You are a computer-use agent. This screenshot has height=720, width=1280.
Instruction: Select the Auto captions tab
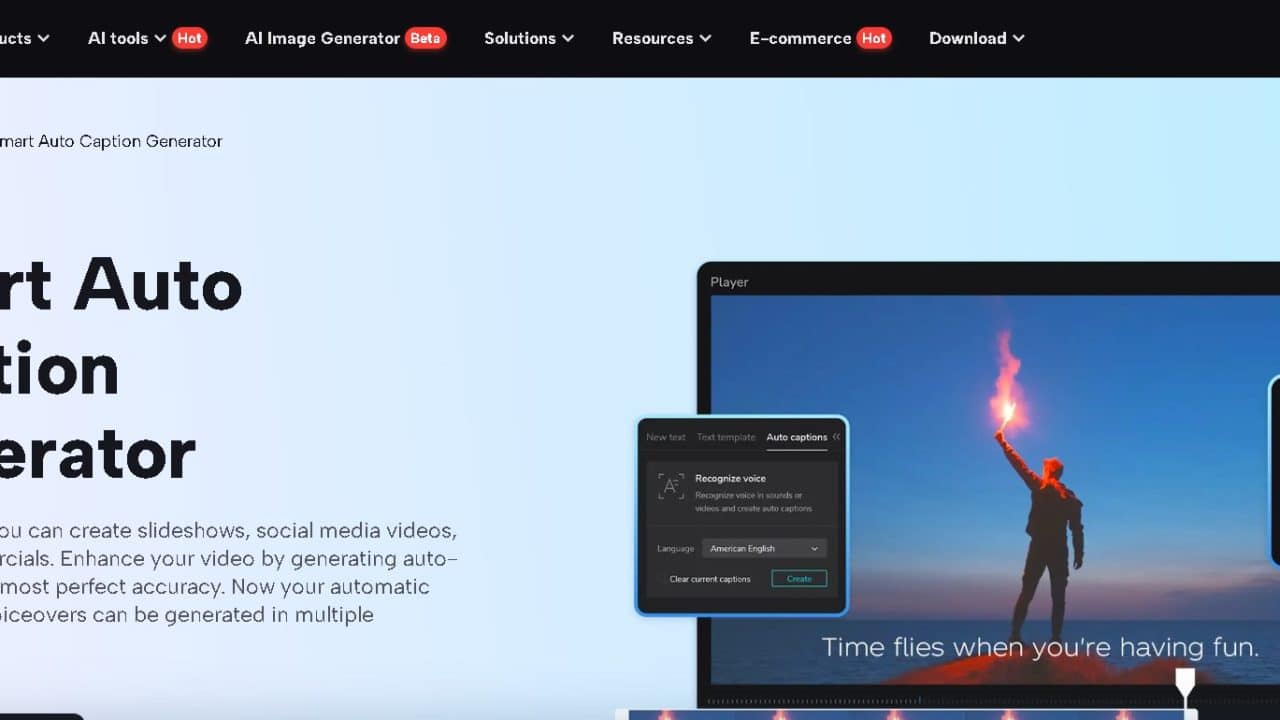pos(796,437)
